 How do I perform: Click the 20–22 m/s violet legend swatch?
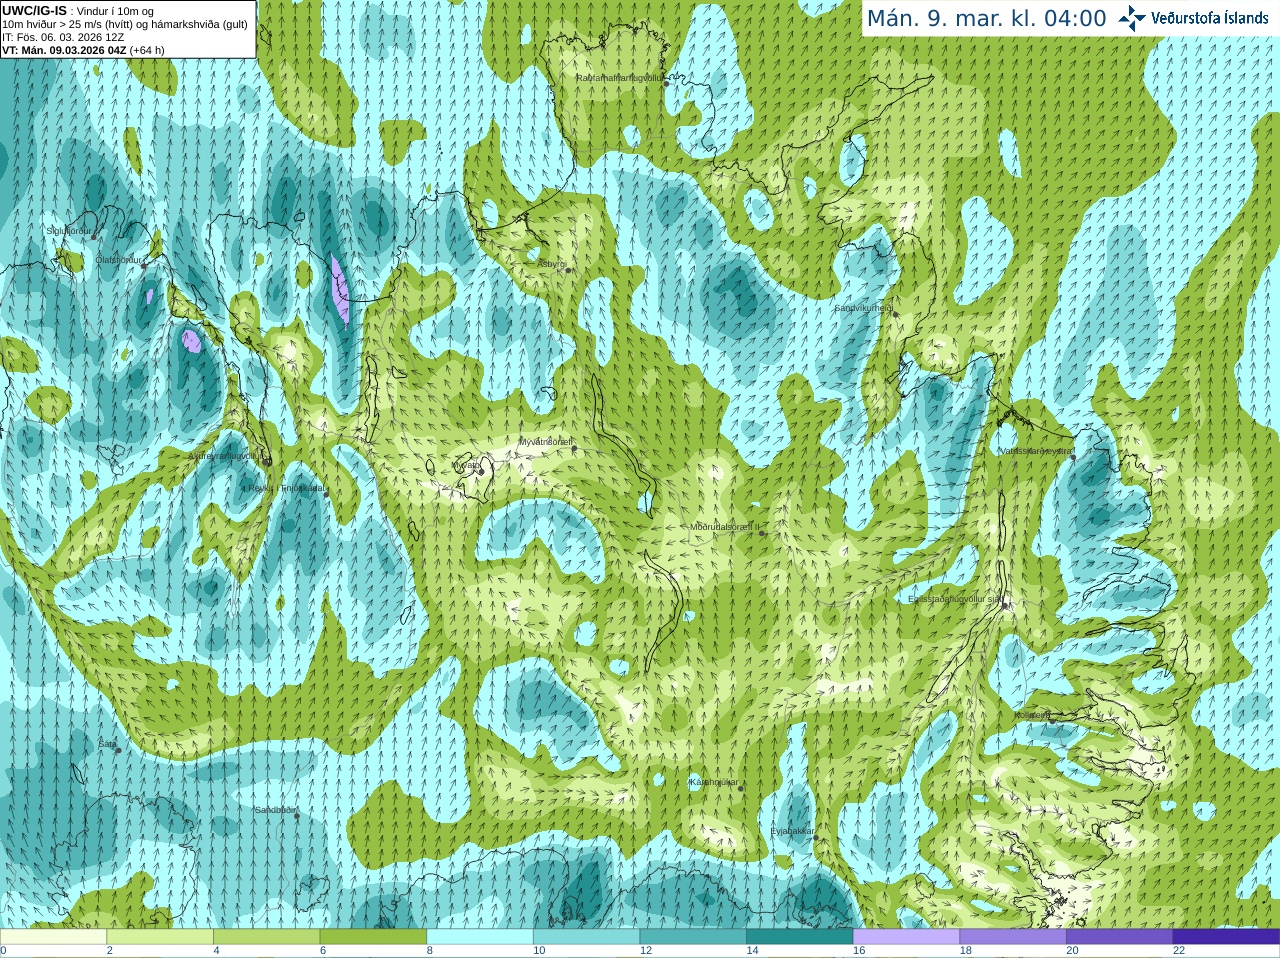(x=1120, y=937)
